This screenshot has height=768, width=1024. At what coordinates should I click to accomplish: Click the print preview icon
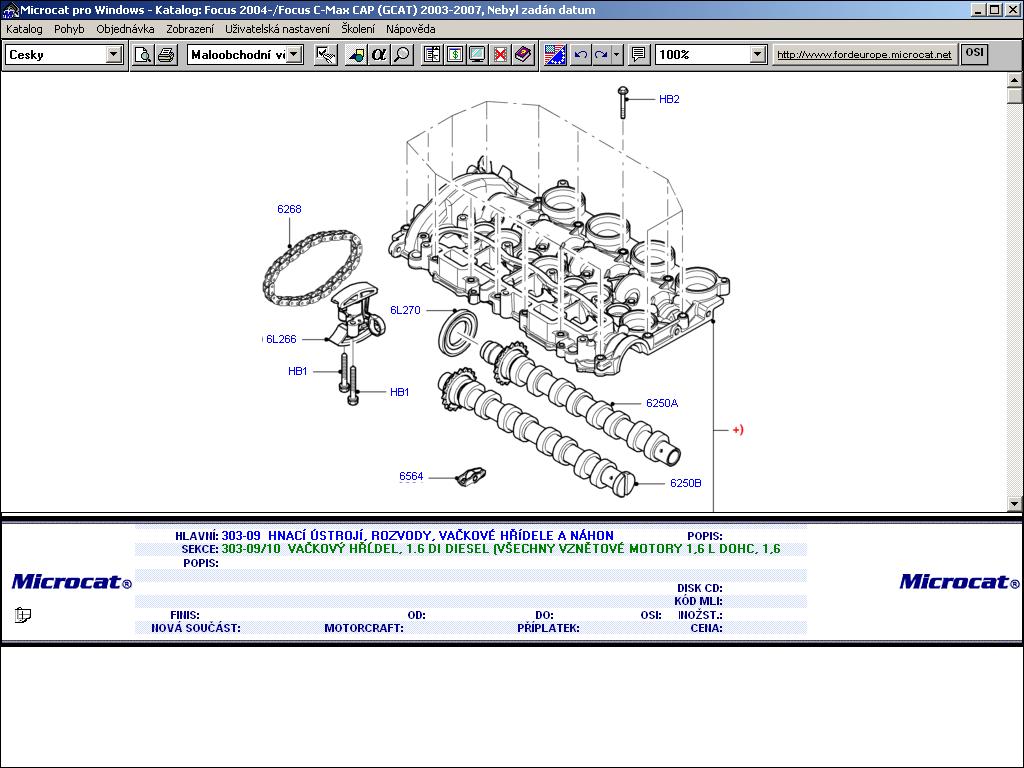coord(143,54)
